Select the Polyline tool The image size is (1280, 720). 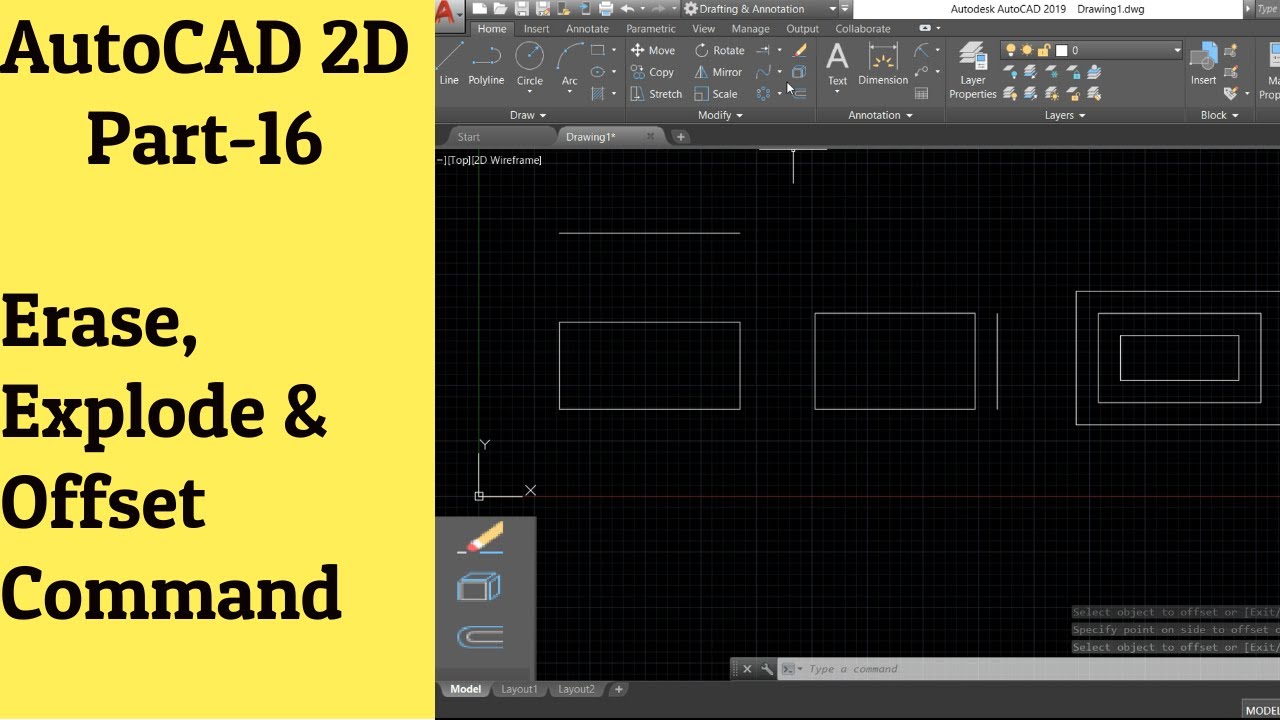click(x=486, y=62)
